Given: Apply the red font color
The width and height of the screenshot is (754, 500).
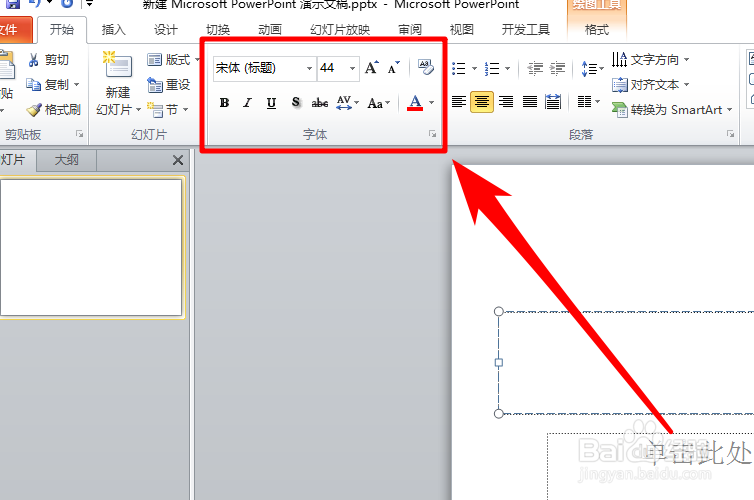Looking at the screenshot, I should pos(415,103).
